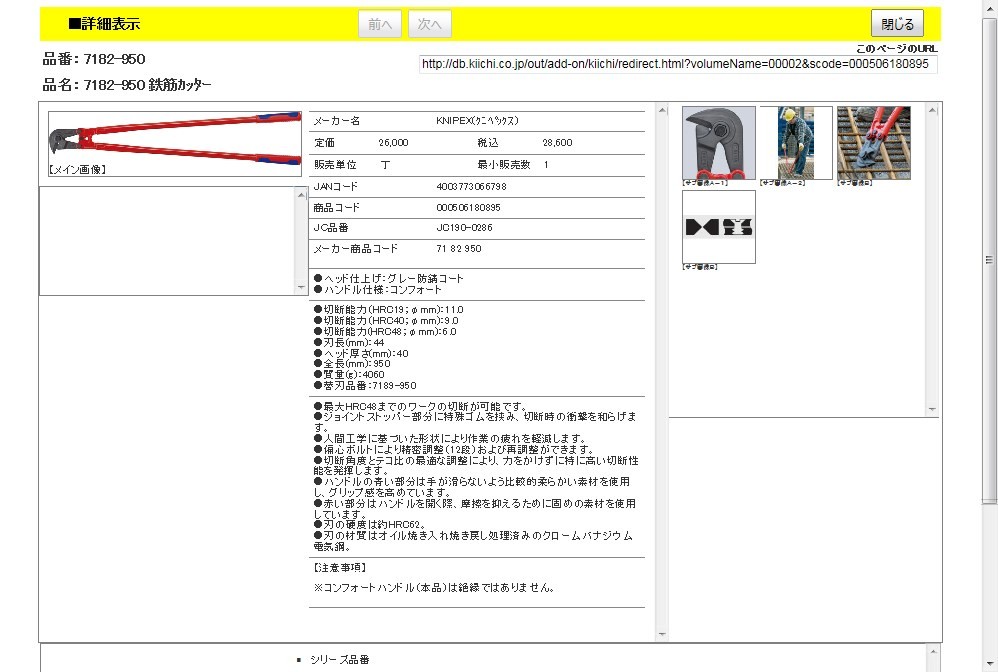Select the page URL input field
998x672 pixels.
[x=678, y=64]
